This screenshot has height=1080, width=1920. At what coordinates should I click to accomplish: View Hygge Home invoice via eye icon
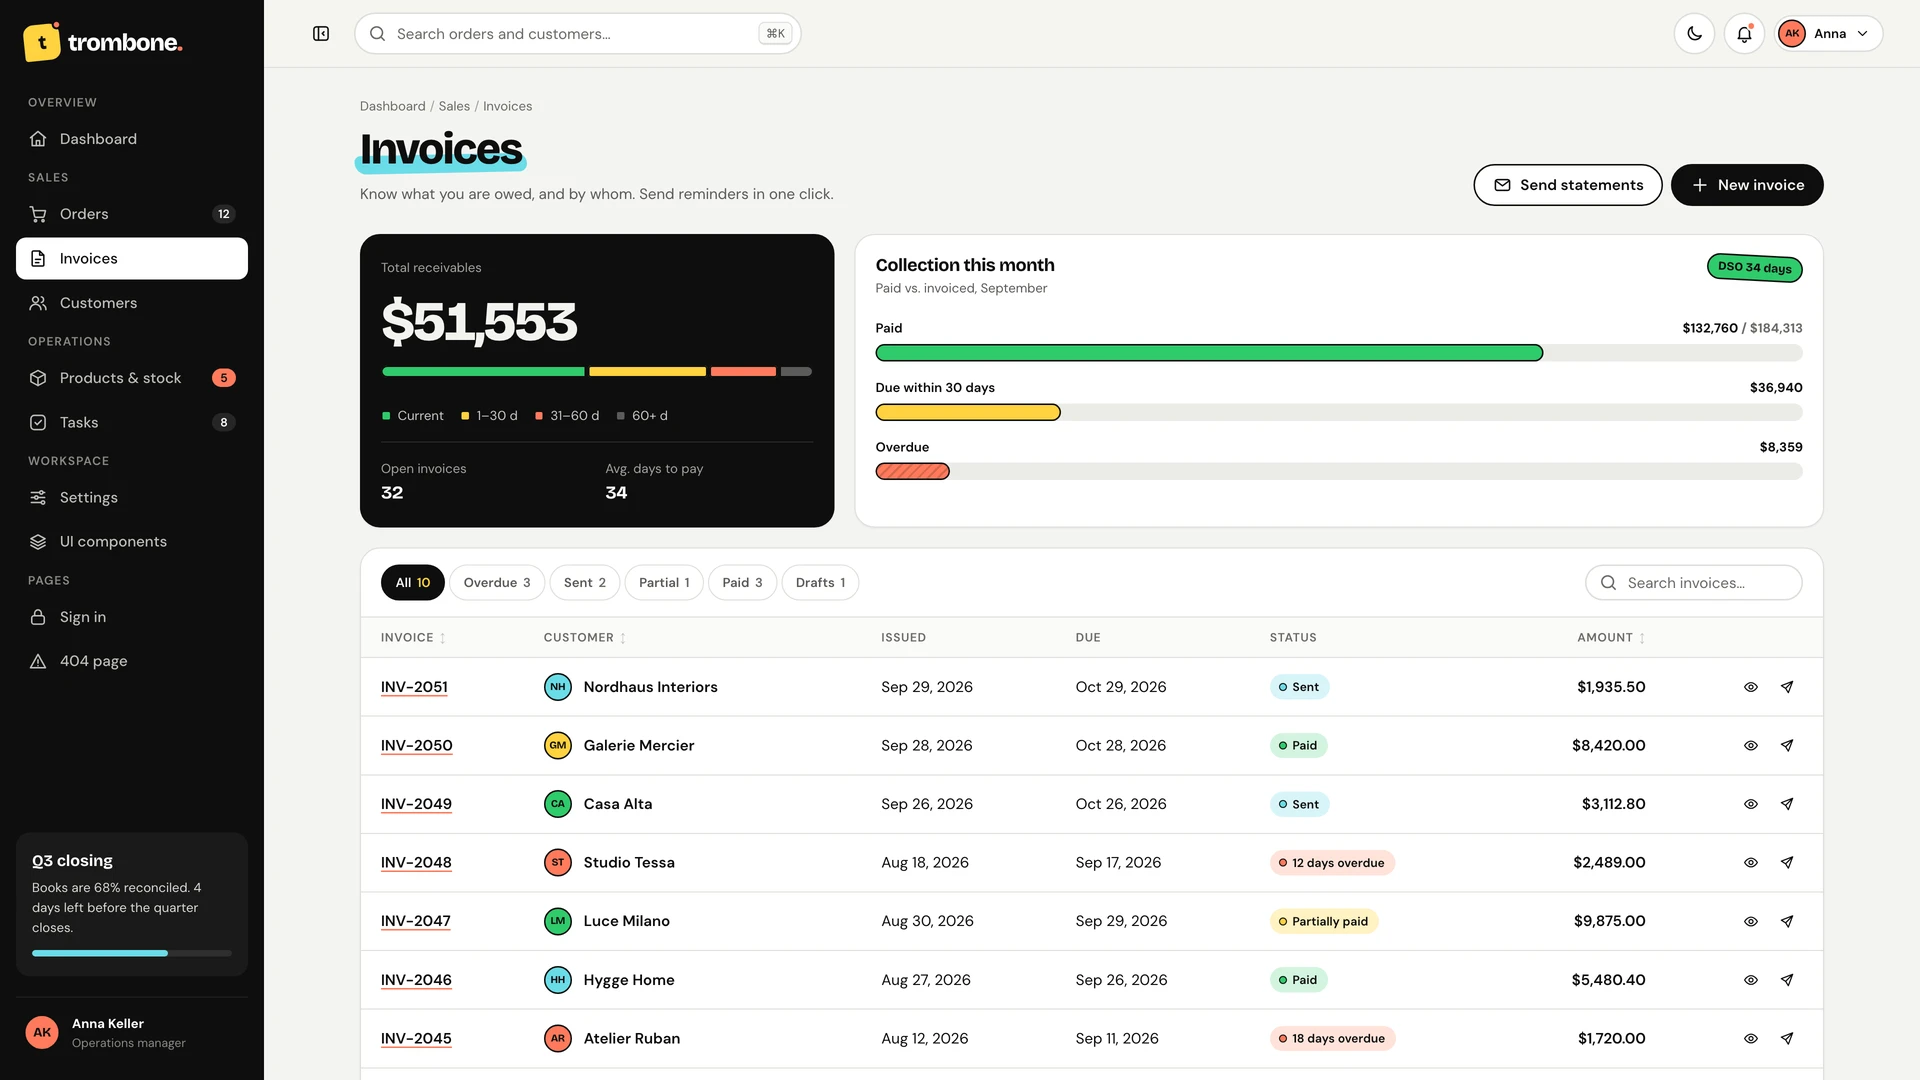(x=1750, y=980)
